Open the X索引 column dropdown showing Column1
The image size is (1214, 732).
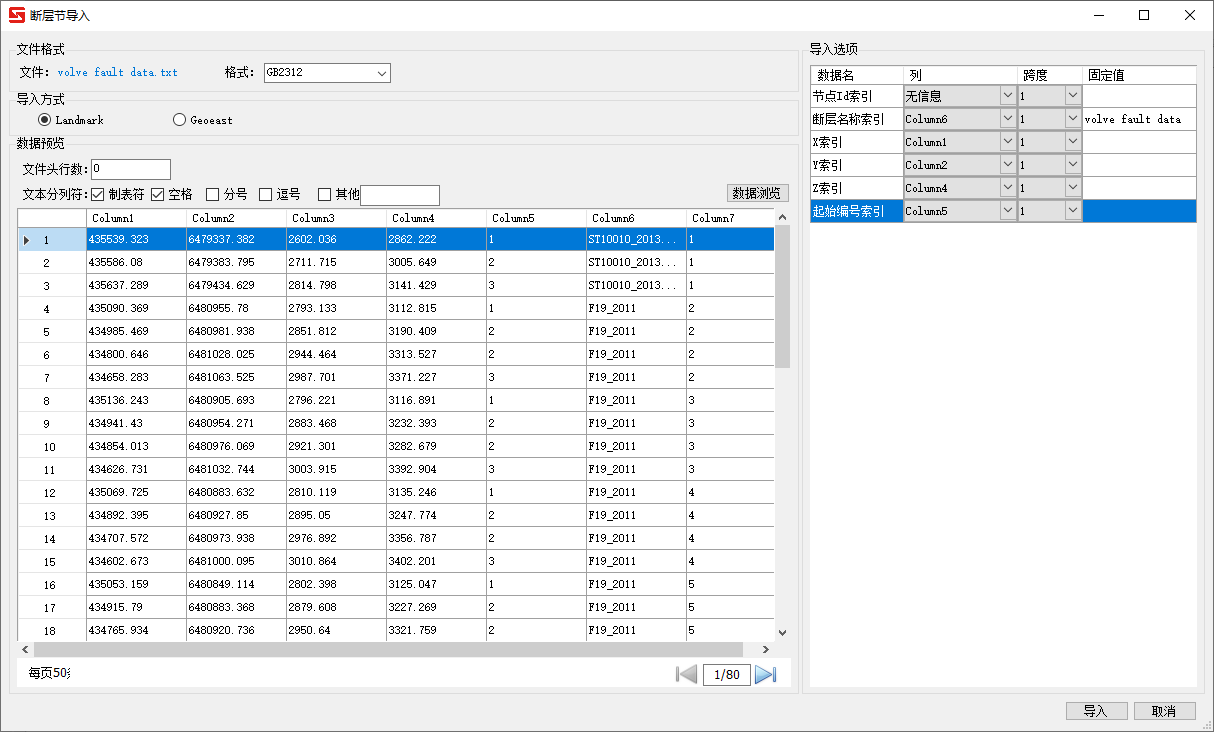(x=1007, y=141)
